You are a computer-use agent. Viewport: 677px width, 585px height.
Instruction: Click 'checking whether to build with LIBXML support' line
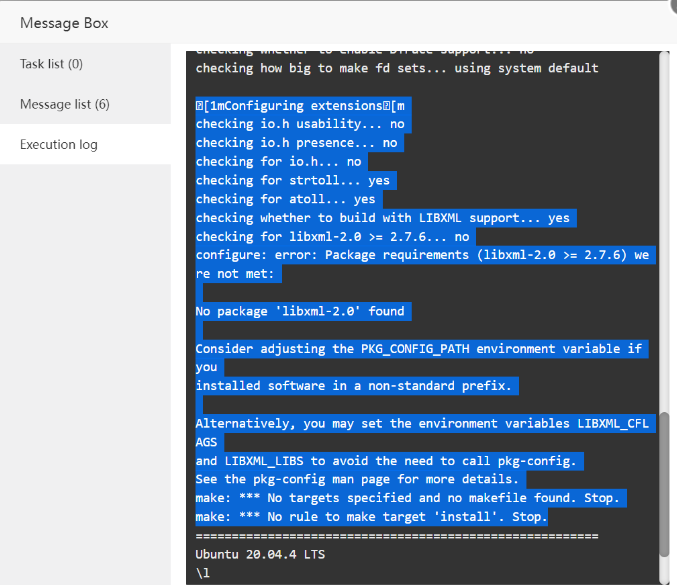(x=383, y=218)
